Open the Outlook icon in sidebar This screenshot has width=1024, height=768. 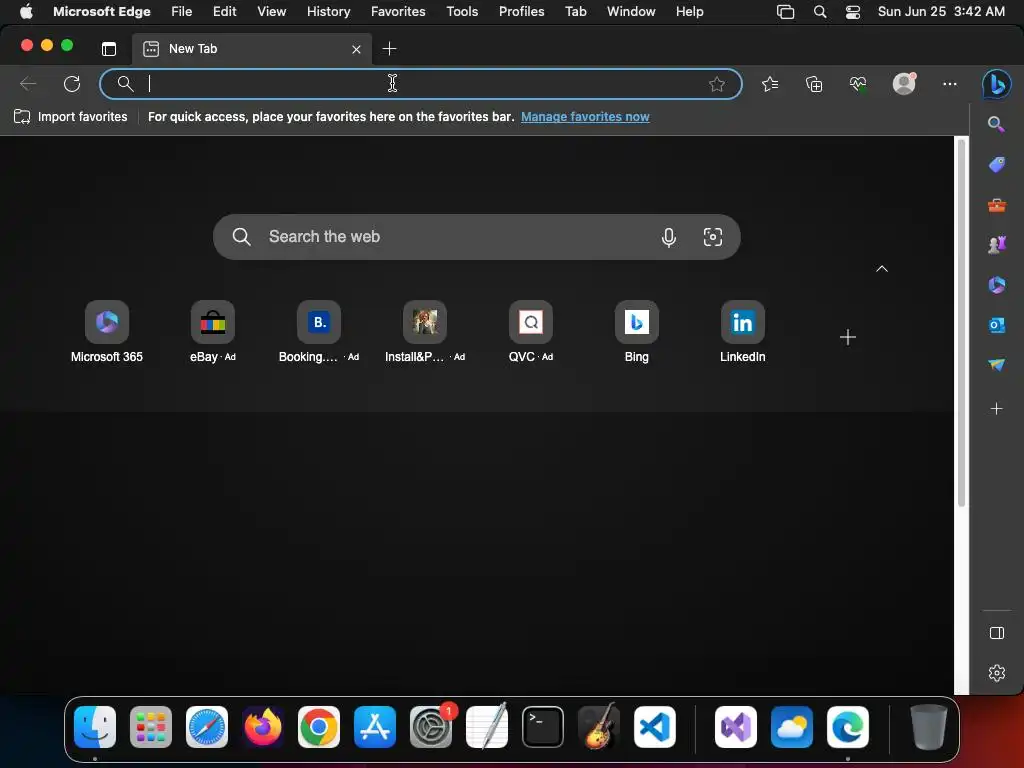click(x=997, y=325)
